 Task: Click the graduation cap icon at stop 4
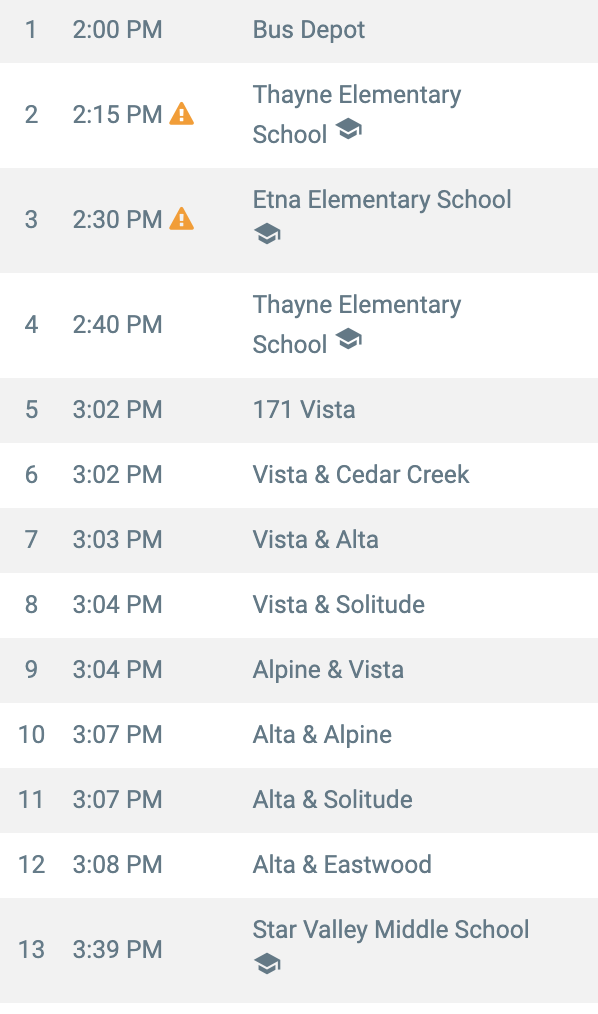tap(348, 338)
